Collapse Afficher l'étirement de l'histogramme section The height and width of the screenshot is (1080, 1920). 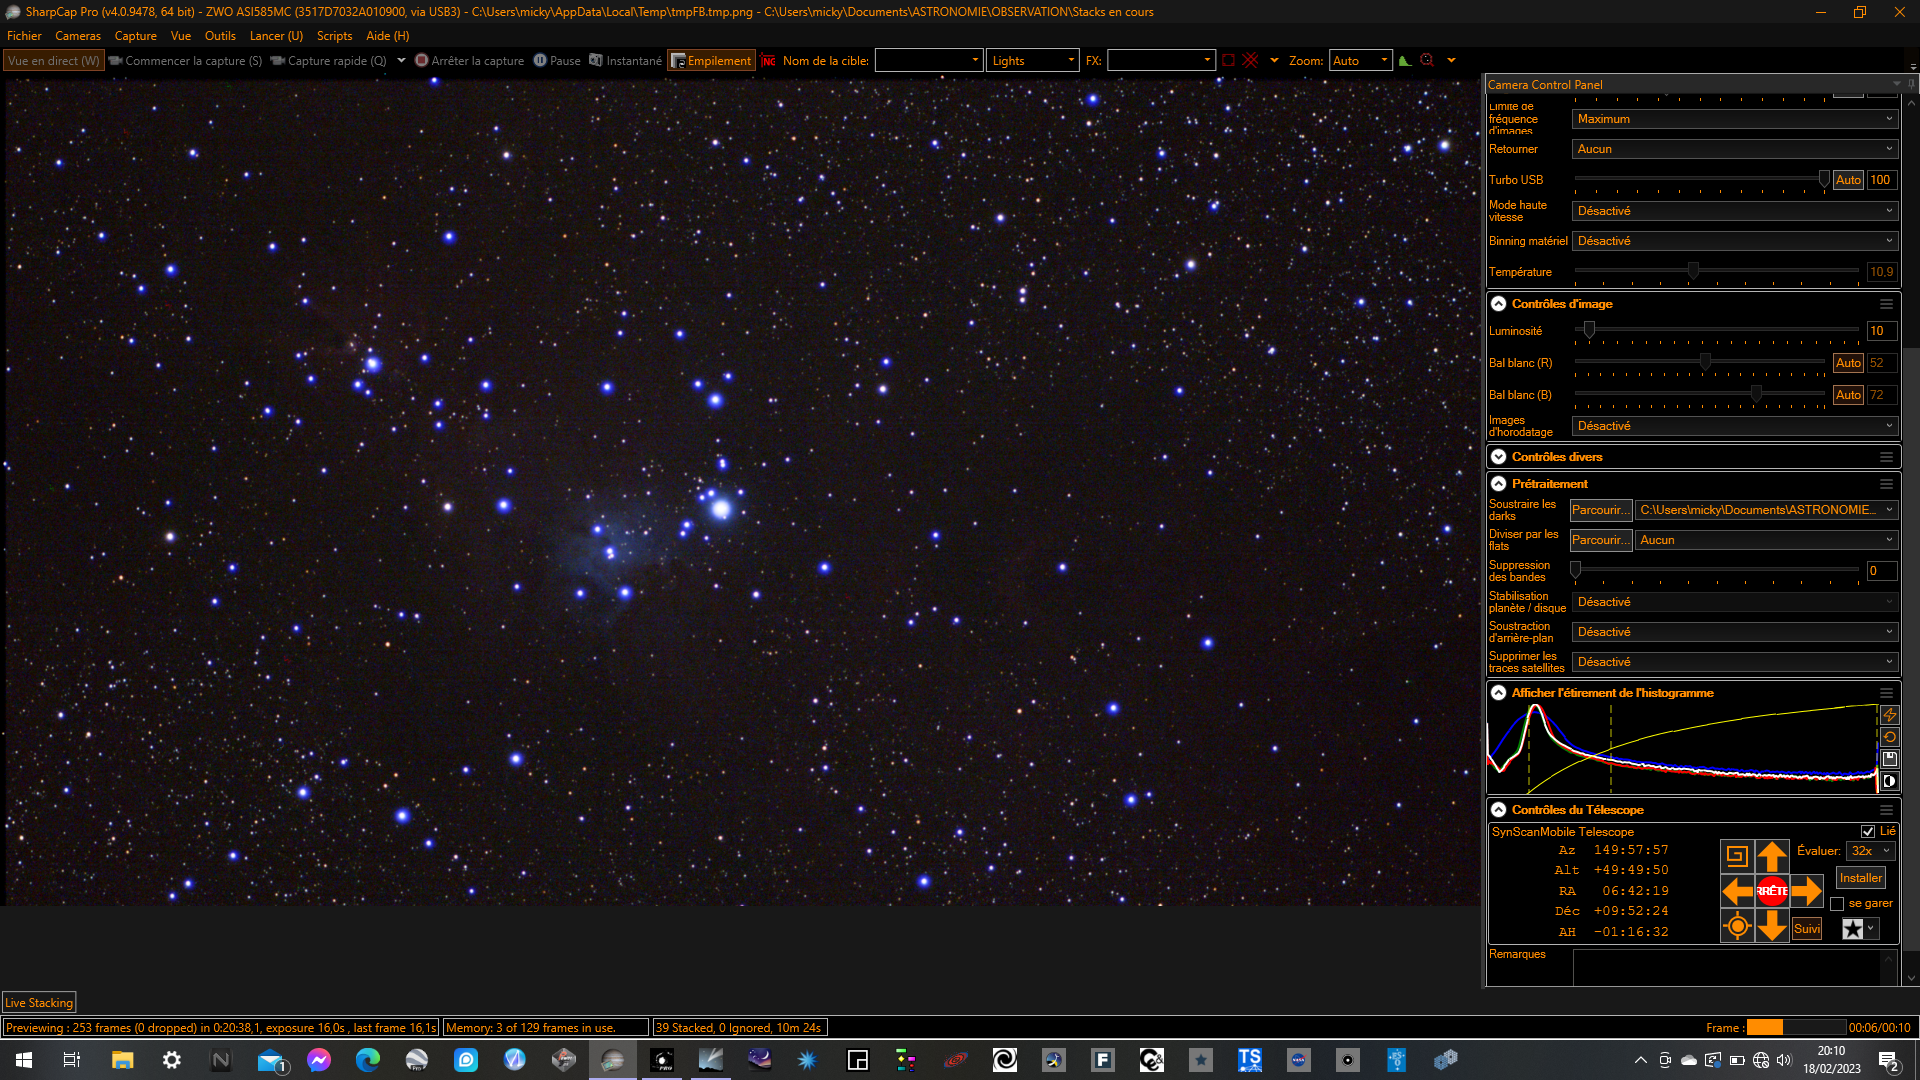[1498, 693]
